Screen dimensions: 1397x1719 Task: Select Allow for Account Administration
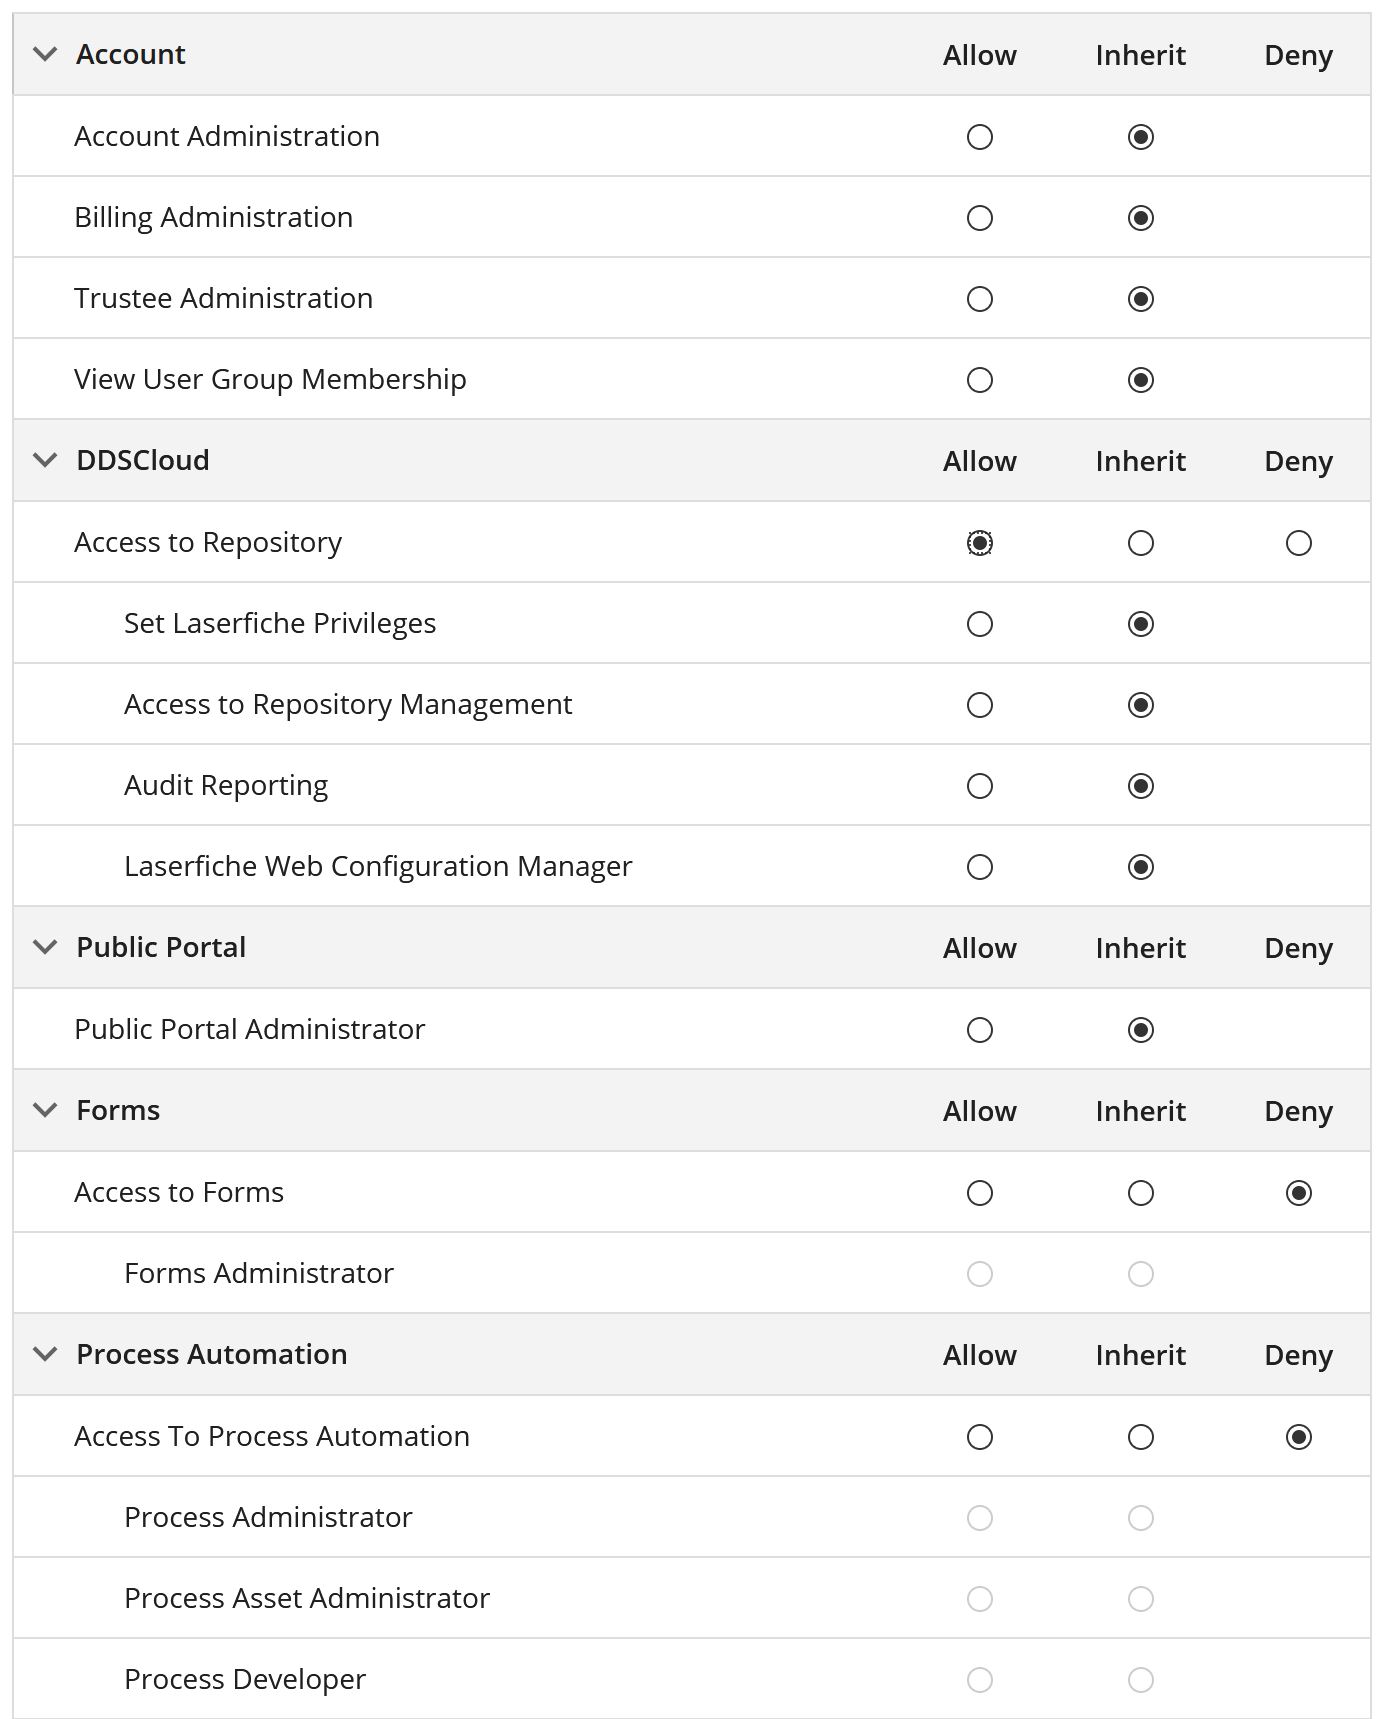980,137
